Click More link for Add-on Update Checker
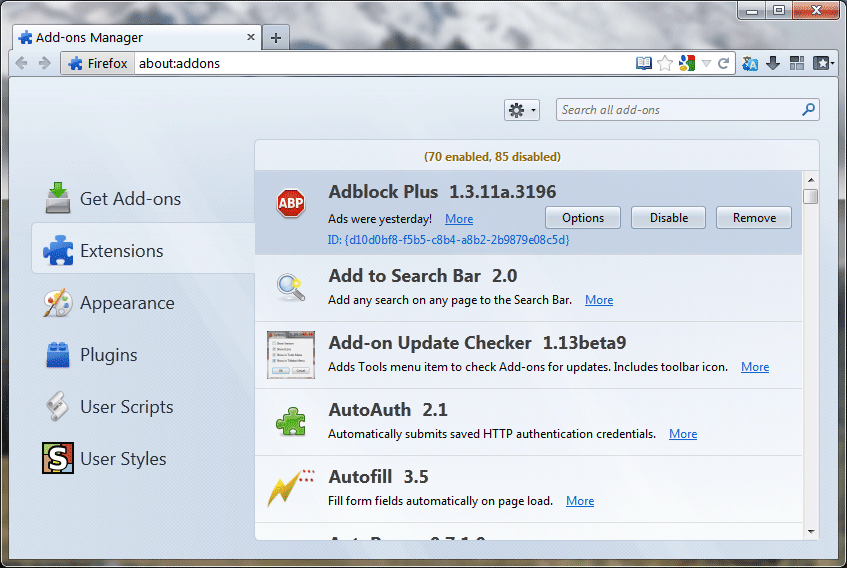The width and height of the screenshot is (847, 568). [x=755, y=367]
